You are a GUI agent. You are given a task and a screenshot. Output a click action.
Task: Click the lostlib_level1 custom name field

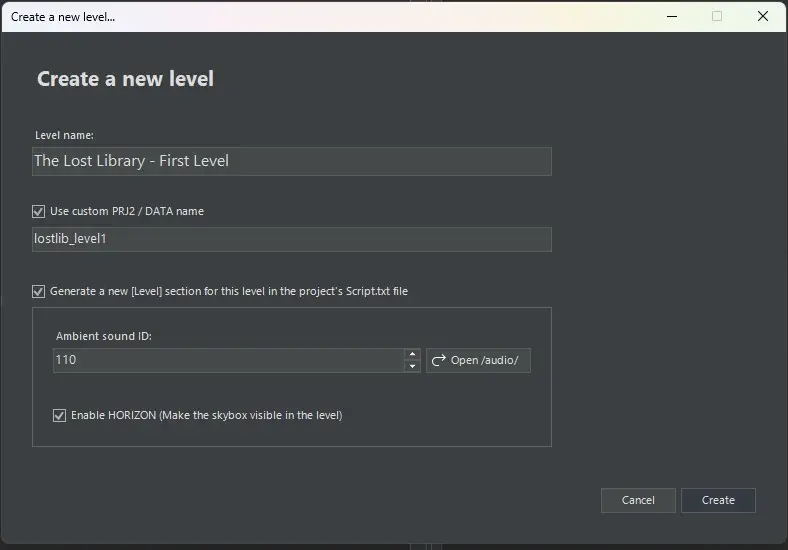click(291, 239)
